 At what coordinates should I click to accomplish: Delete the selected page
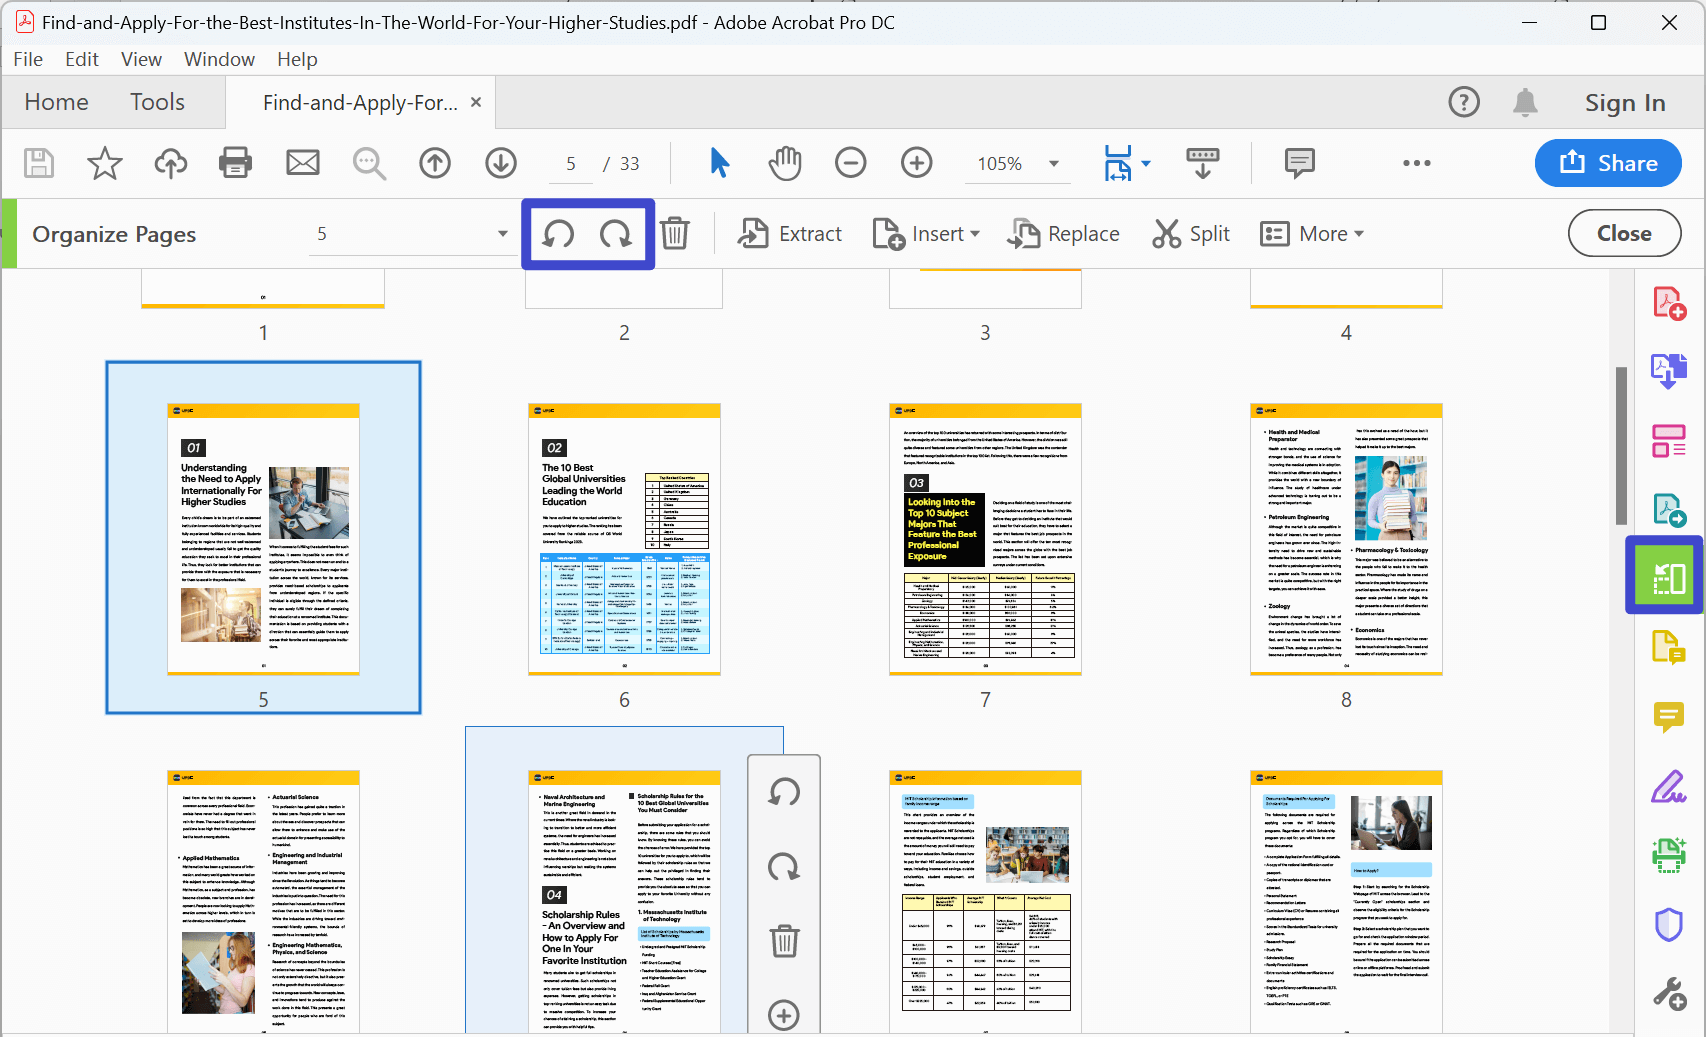point(675,233)
